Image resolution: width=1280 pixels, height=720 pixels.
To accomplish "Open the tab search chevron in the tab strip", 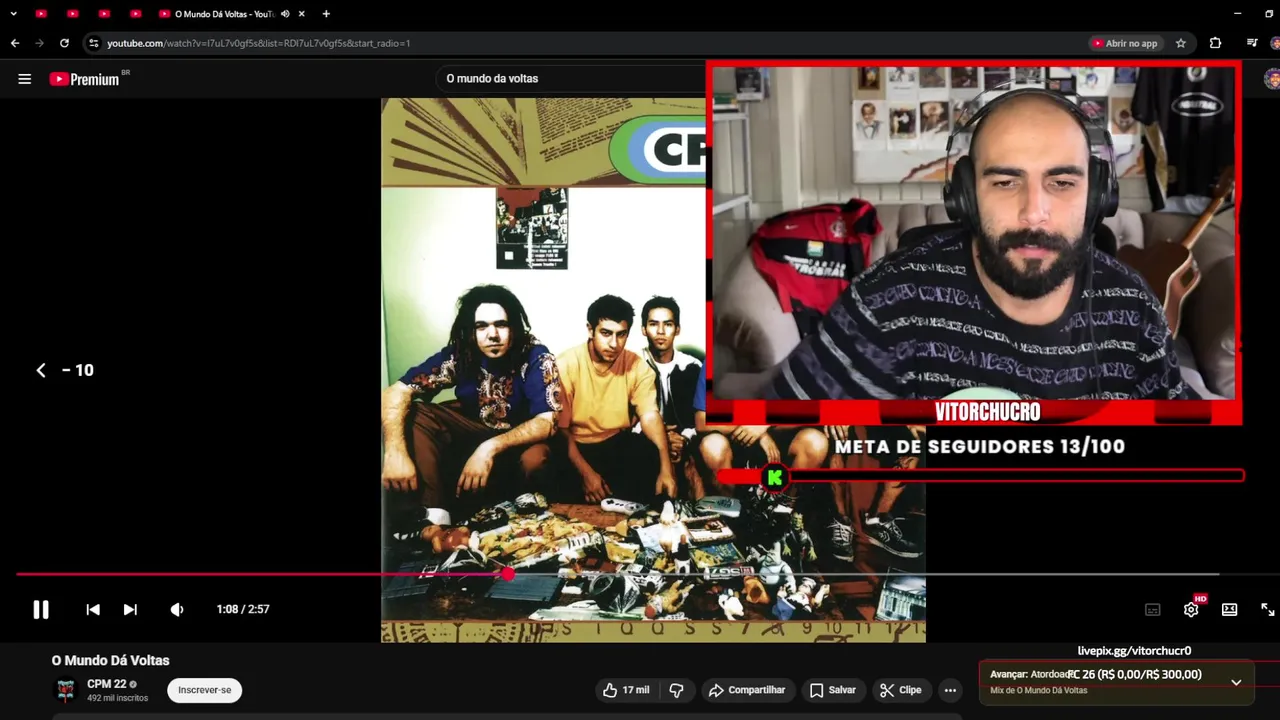I will (x=13, y=14).
